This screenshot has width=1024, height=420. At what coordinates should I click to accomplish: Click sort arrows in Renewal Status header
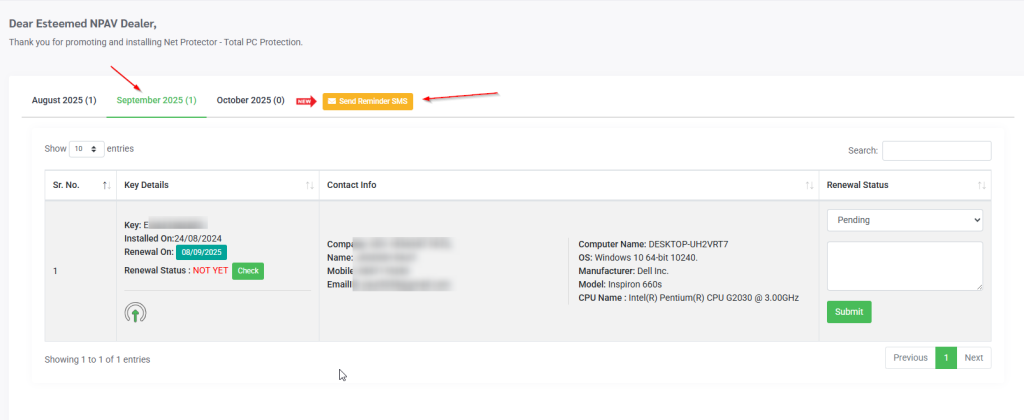point(981,185)
